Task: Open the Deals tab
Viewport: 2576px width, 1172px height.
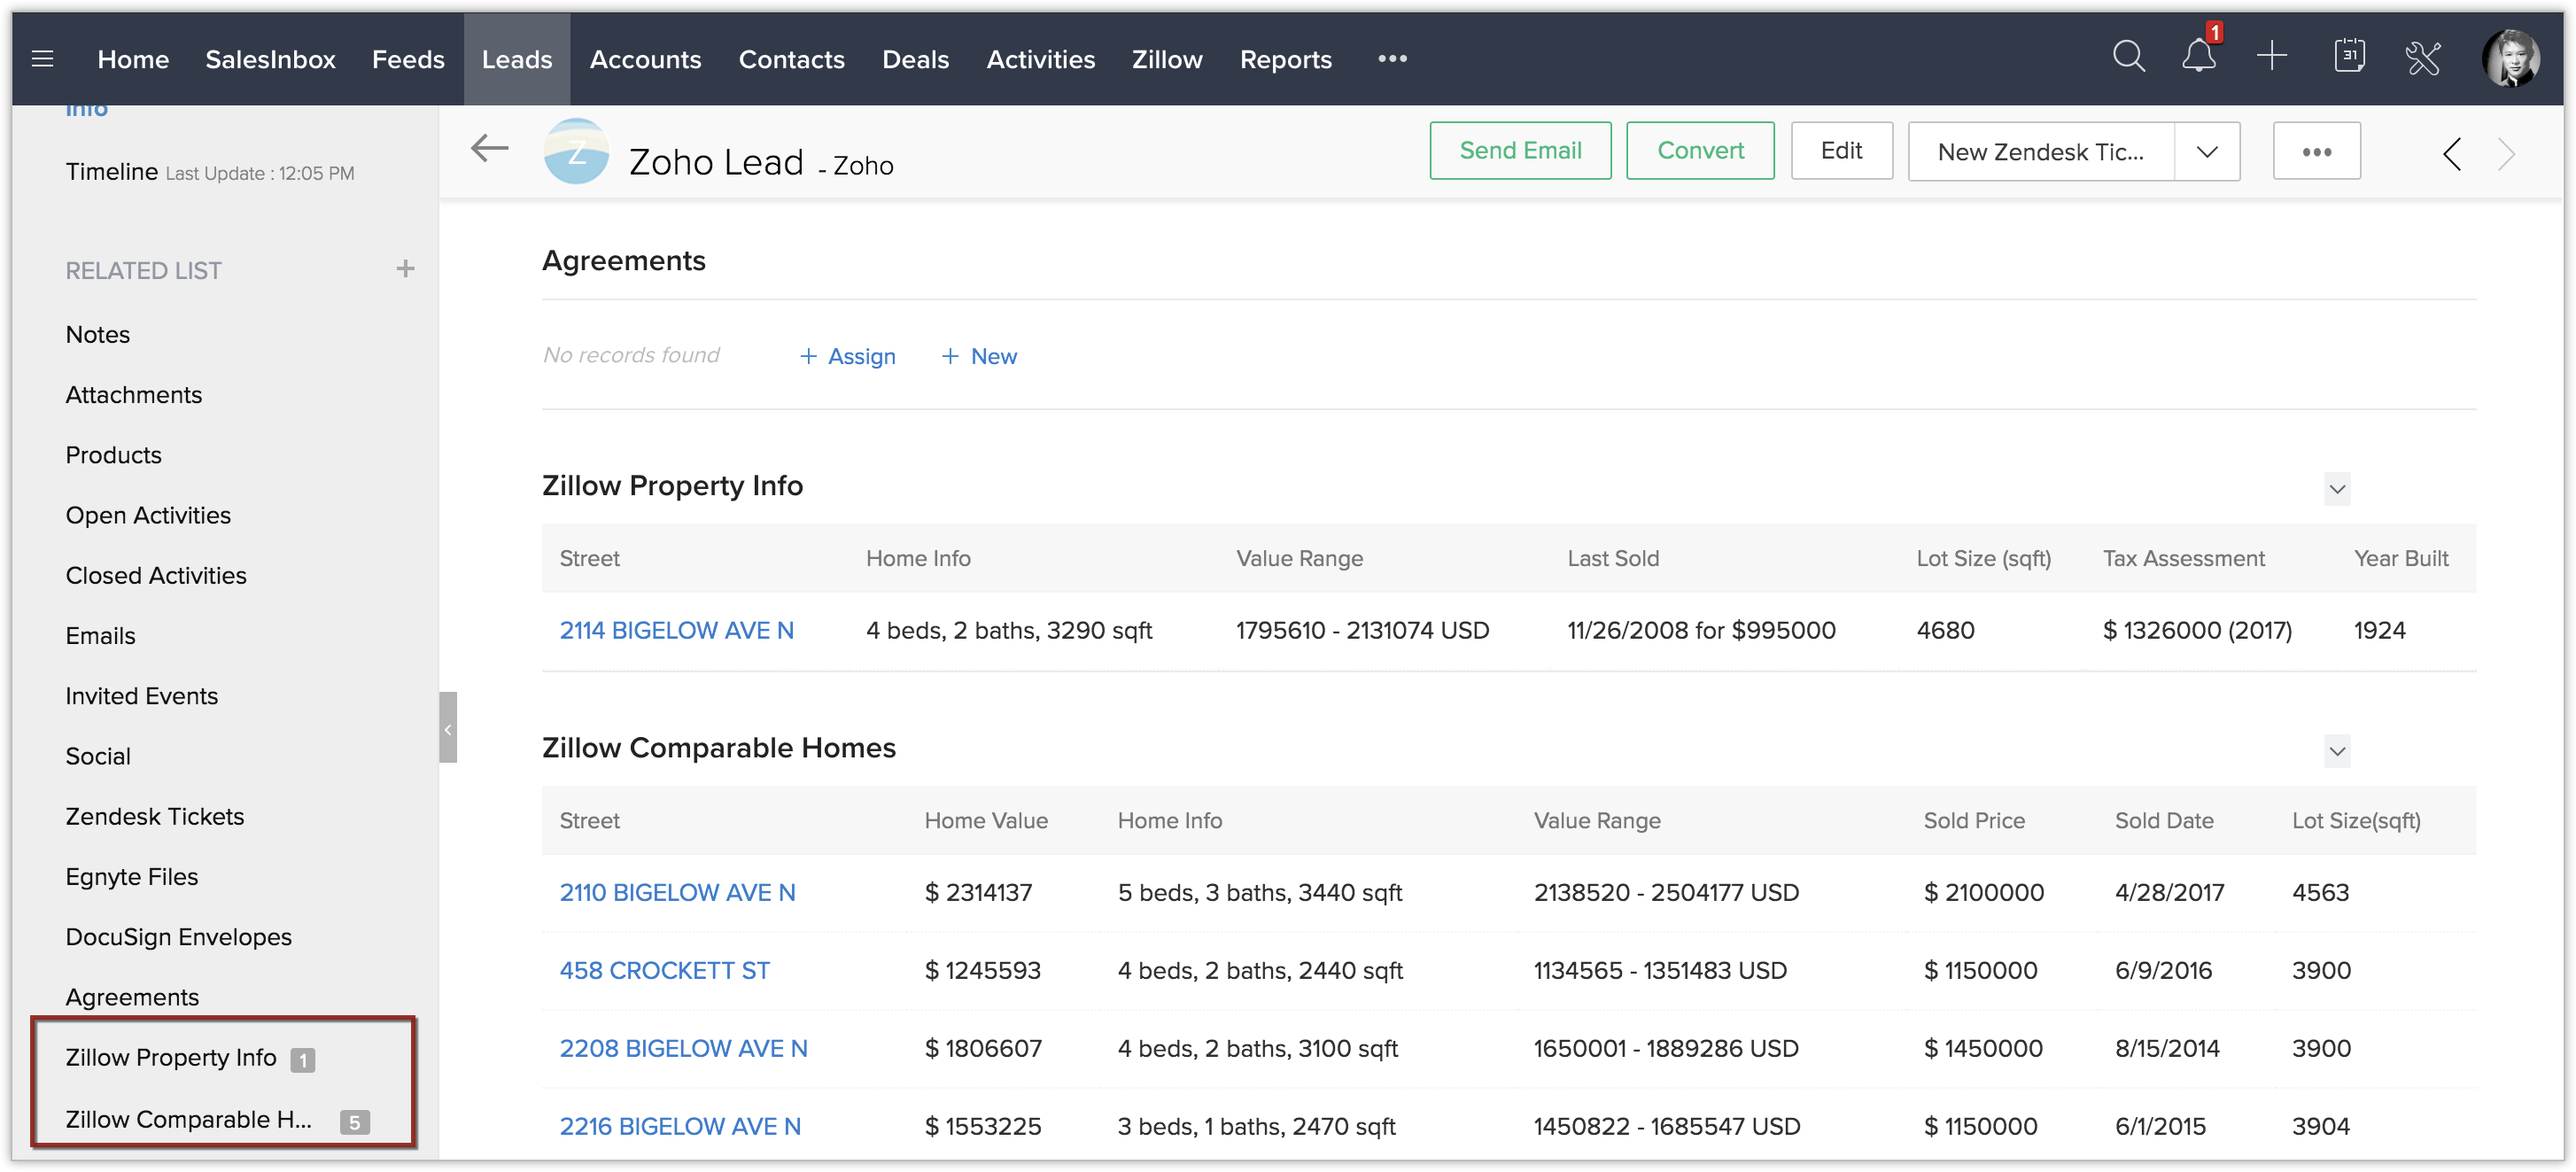Action: click(915, 59)
